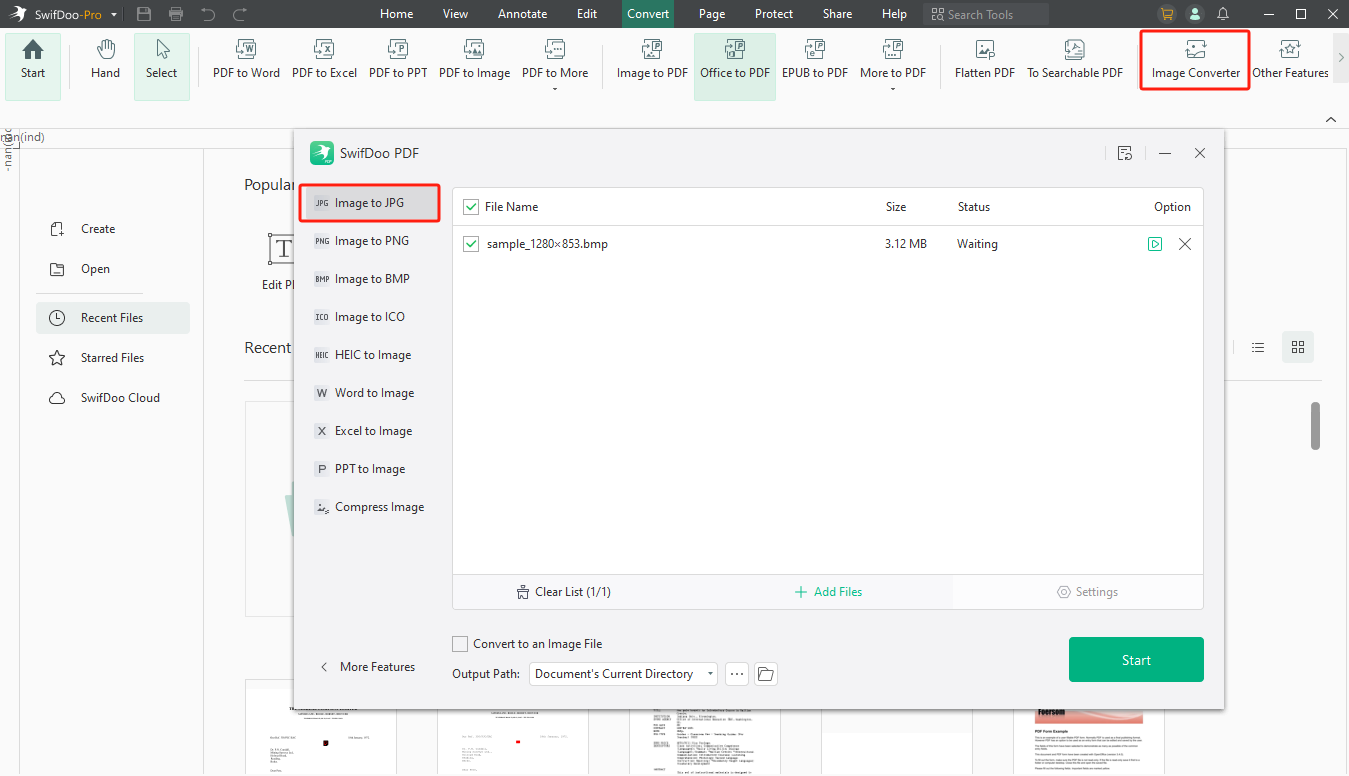1349x776 pixels.
Task: Open the Share tab
Action: pyautogui.click(x=838, y=14)
